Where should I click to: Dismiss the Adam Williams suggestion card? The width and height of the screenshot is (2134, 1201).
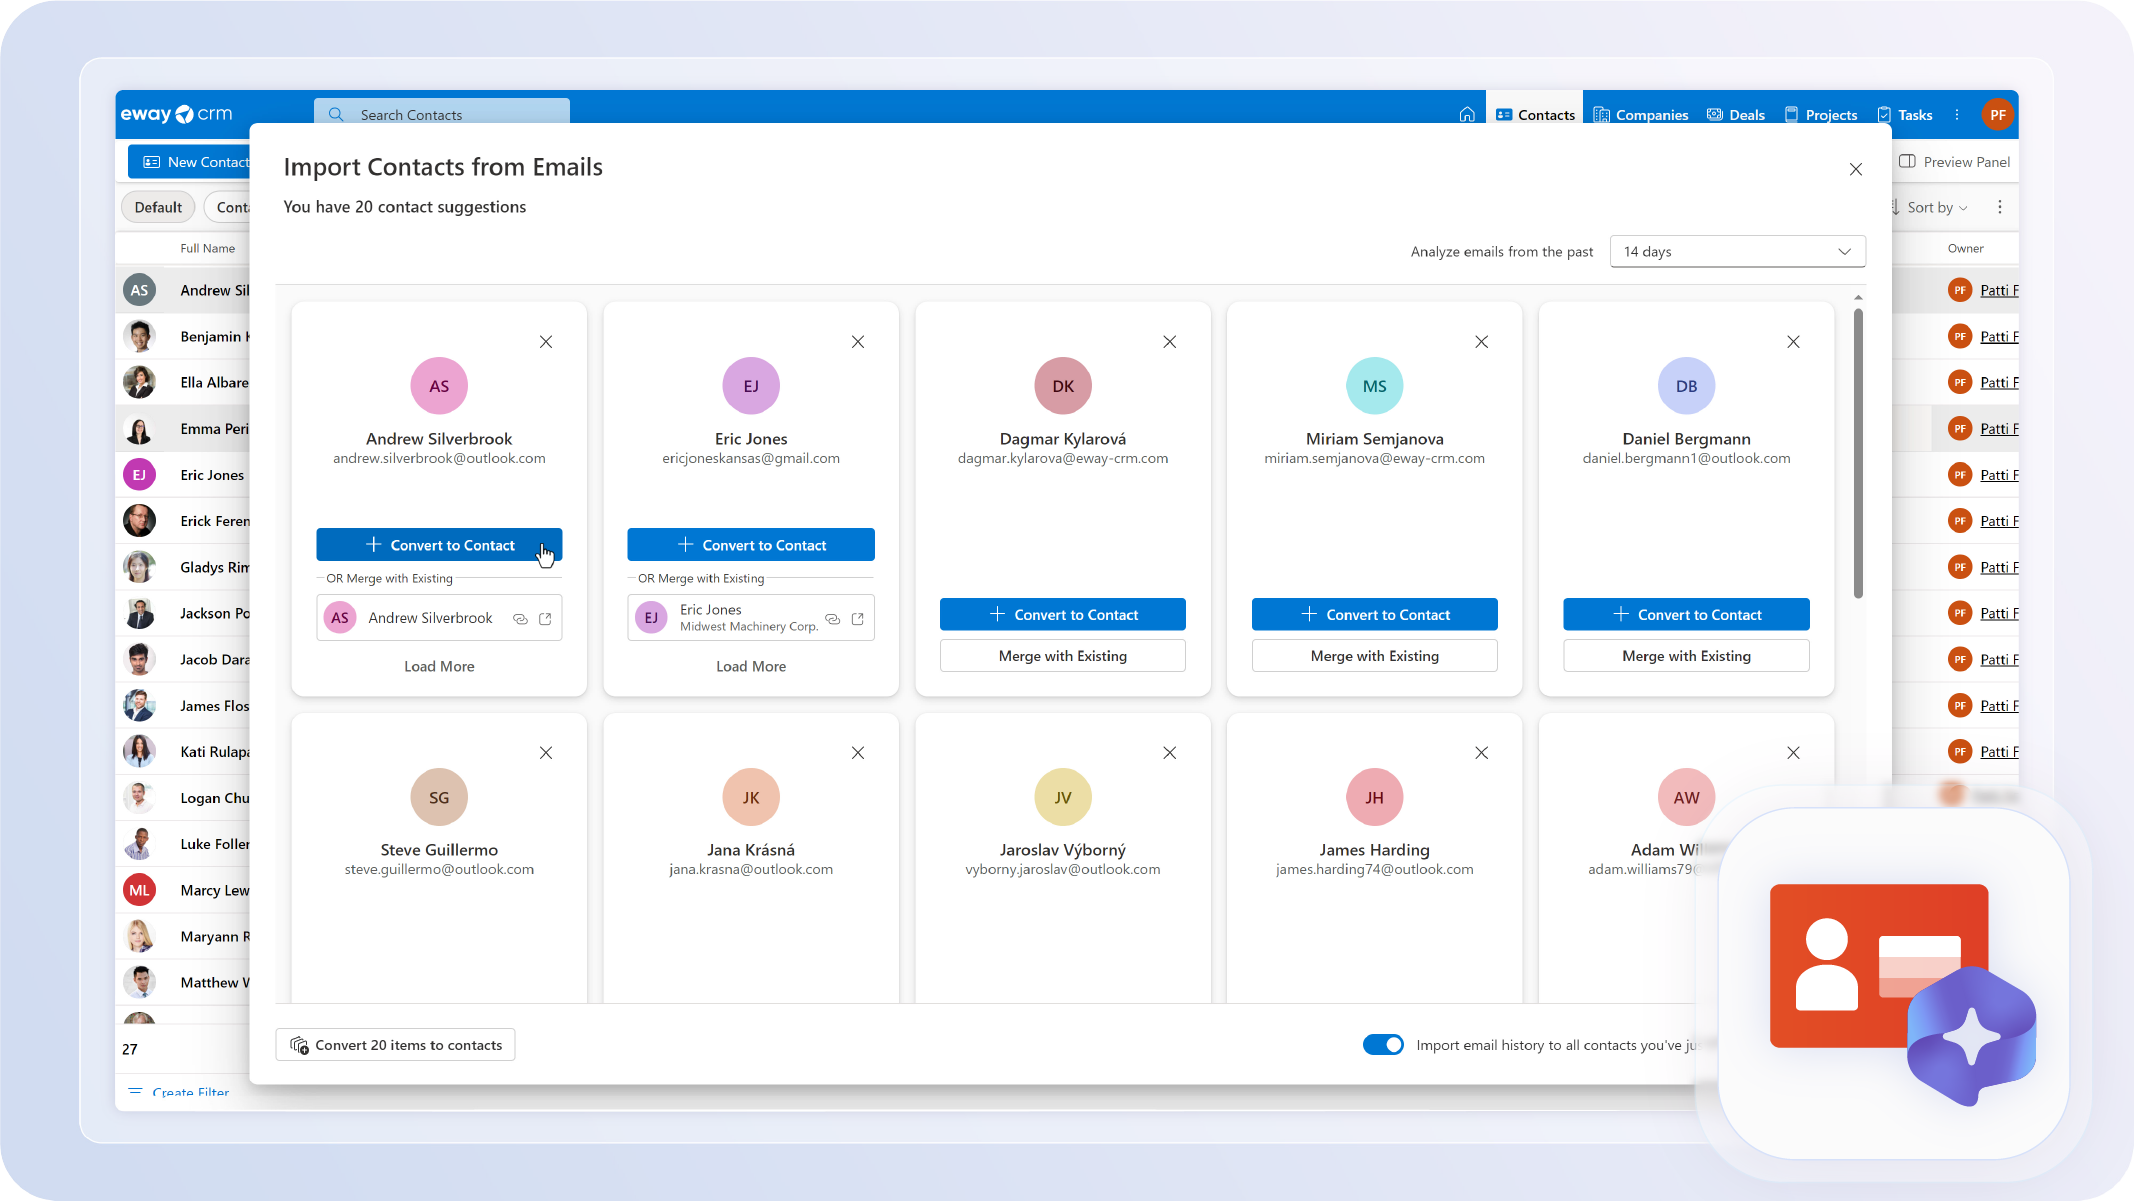click(x=1793, y=753)
